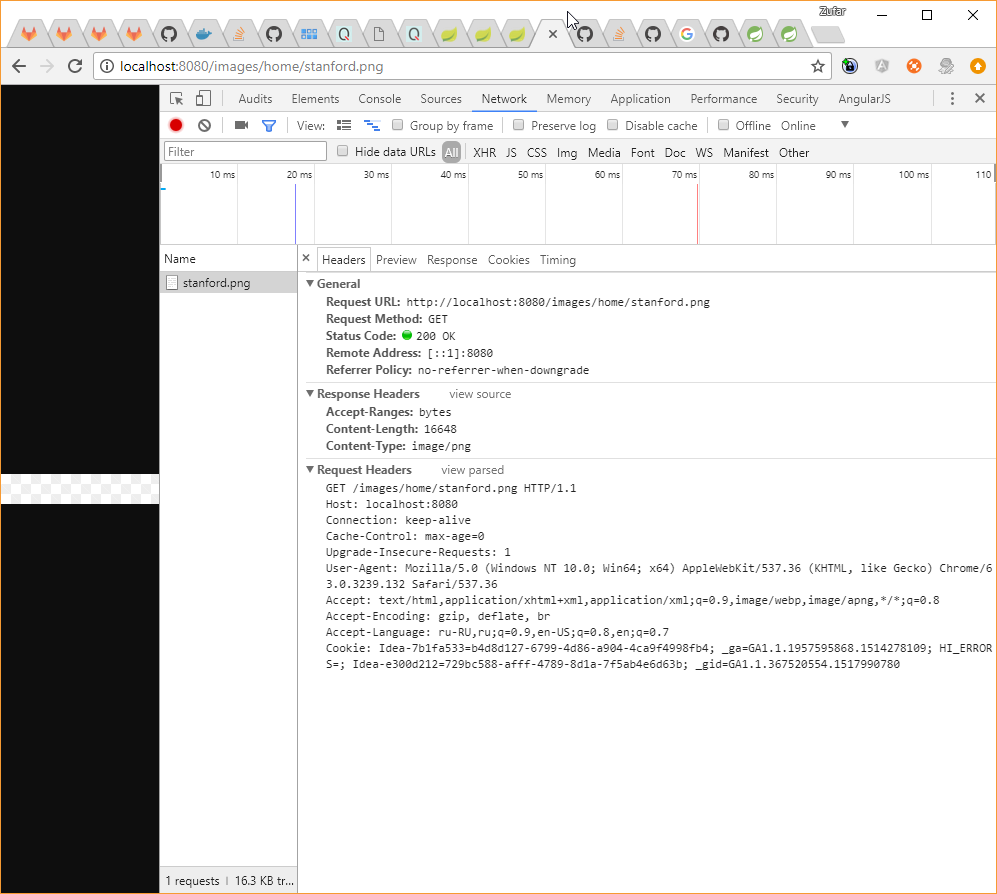The height and width of the screenshot is (894, 997).
Task: Toggle the network filter funnel
Action: pos(269,126)
